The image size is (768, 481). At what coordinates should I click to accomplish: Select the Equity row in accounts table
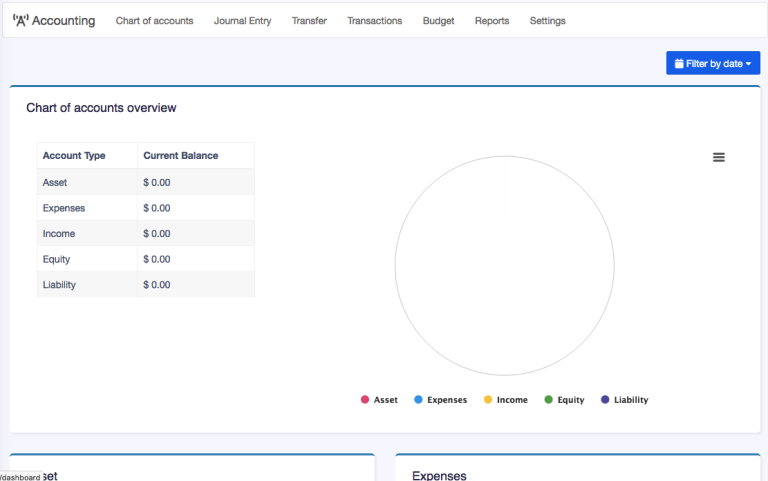tap(57, 259)
